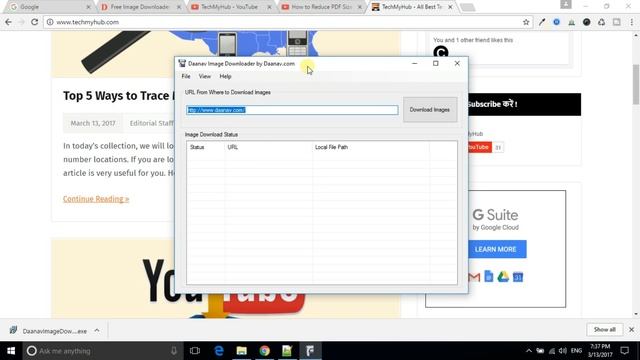Open the Help menu in Daanav Image Downloader

pos(225,76)
